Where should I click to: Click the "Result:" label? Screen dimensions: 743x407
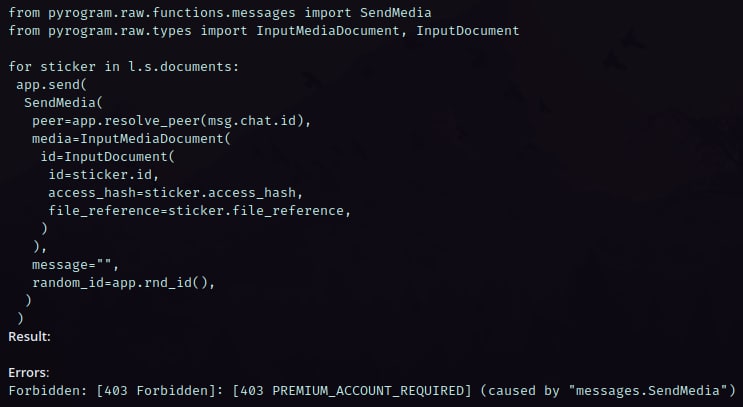coord(30,337)
